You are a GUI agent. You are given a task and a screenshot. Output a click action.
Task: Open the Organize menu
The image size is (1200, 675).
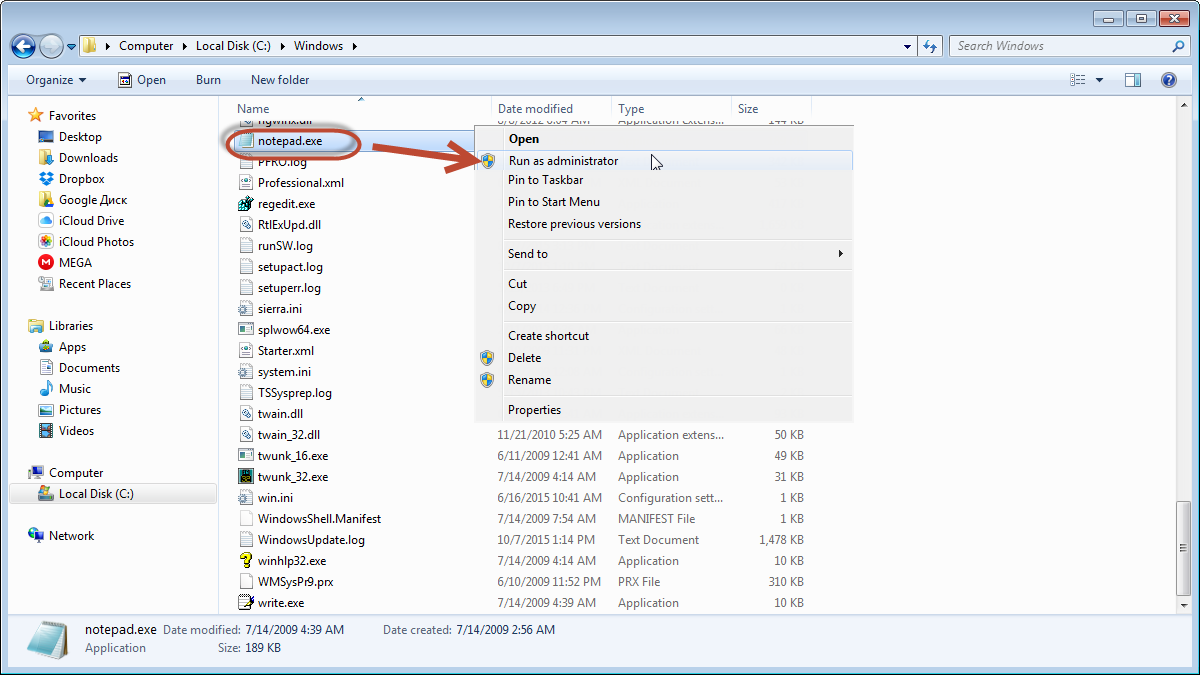56,80
